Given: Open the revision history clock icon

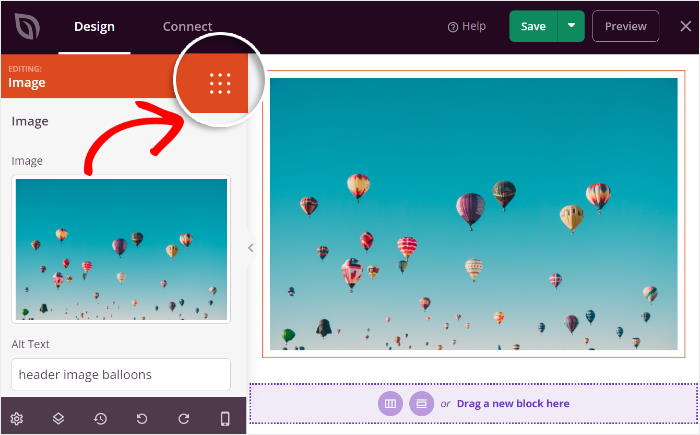Looking at the screenshot, I should [100, 418].
